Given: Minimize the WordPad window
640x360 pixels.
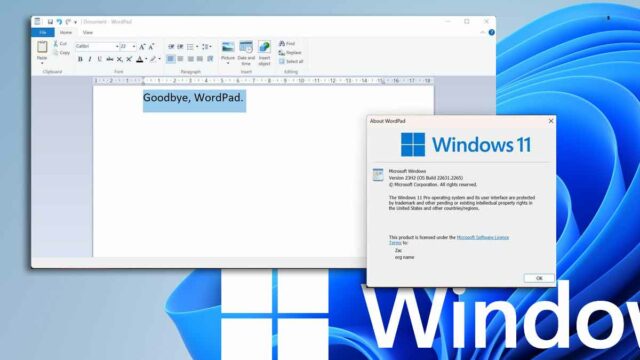Looking at the screenshot, I should point(448,22).
